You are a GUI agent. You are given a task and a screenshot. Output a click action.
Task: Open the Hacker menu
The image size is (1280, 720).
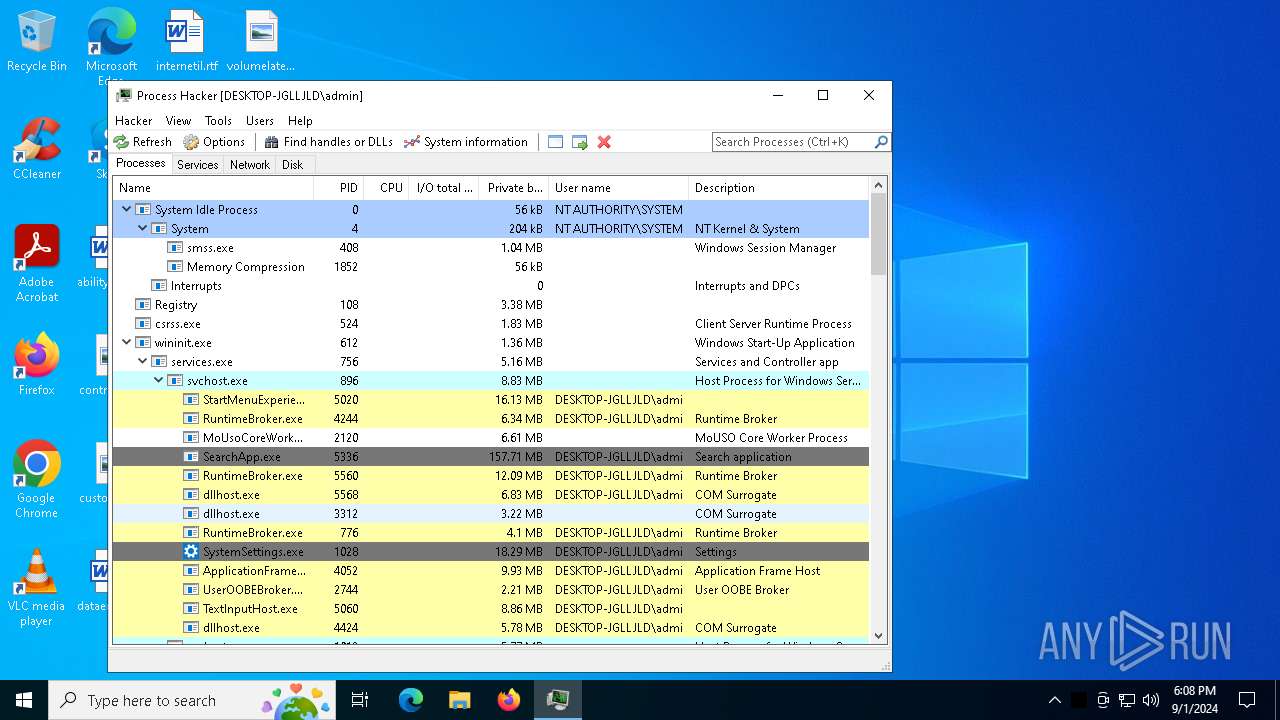(x=134, y=120)
